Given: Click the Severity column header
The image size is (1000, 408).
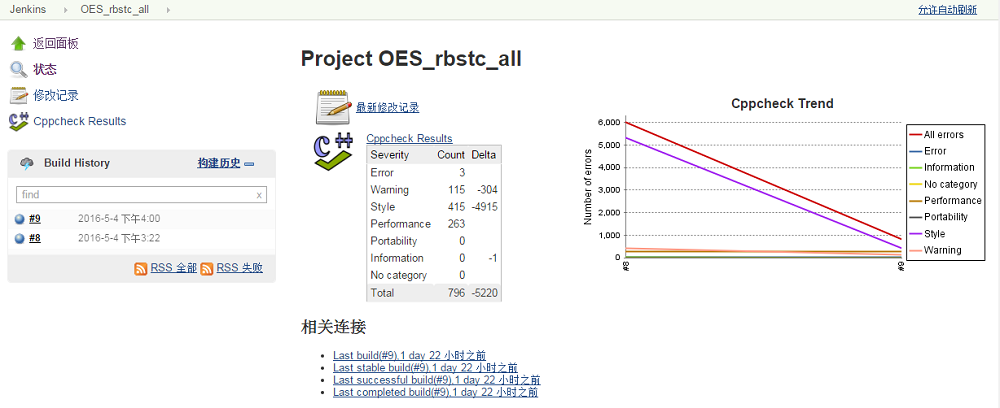Looking at the screenshot, I should coord(390,155).
